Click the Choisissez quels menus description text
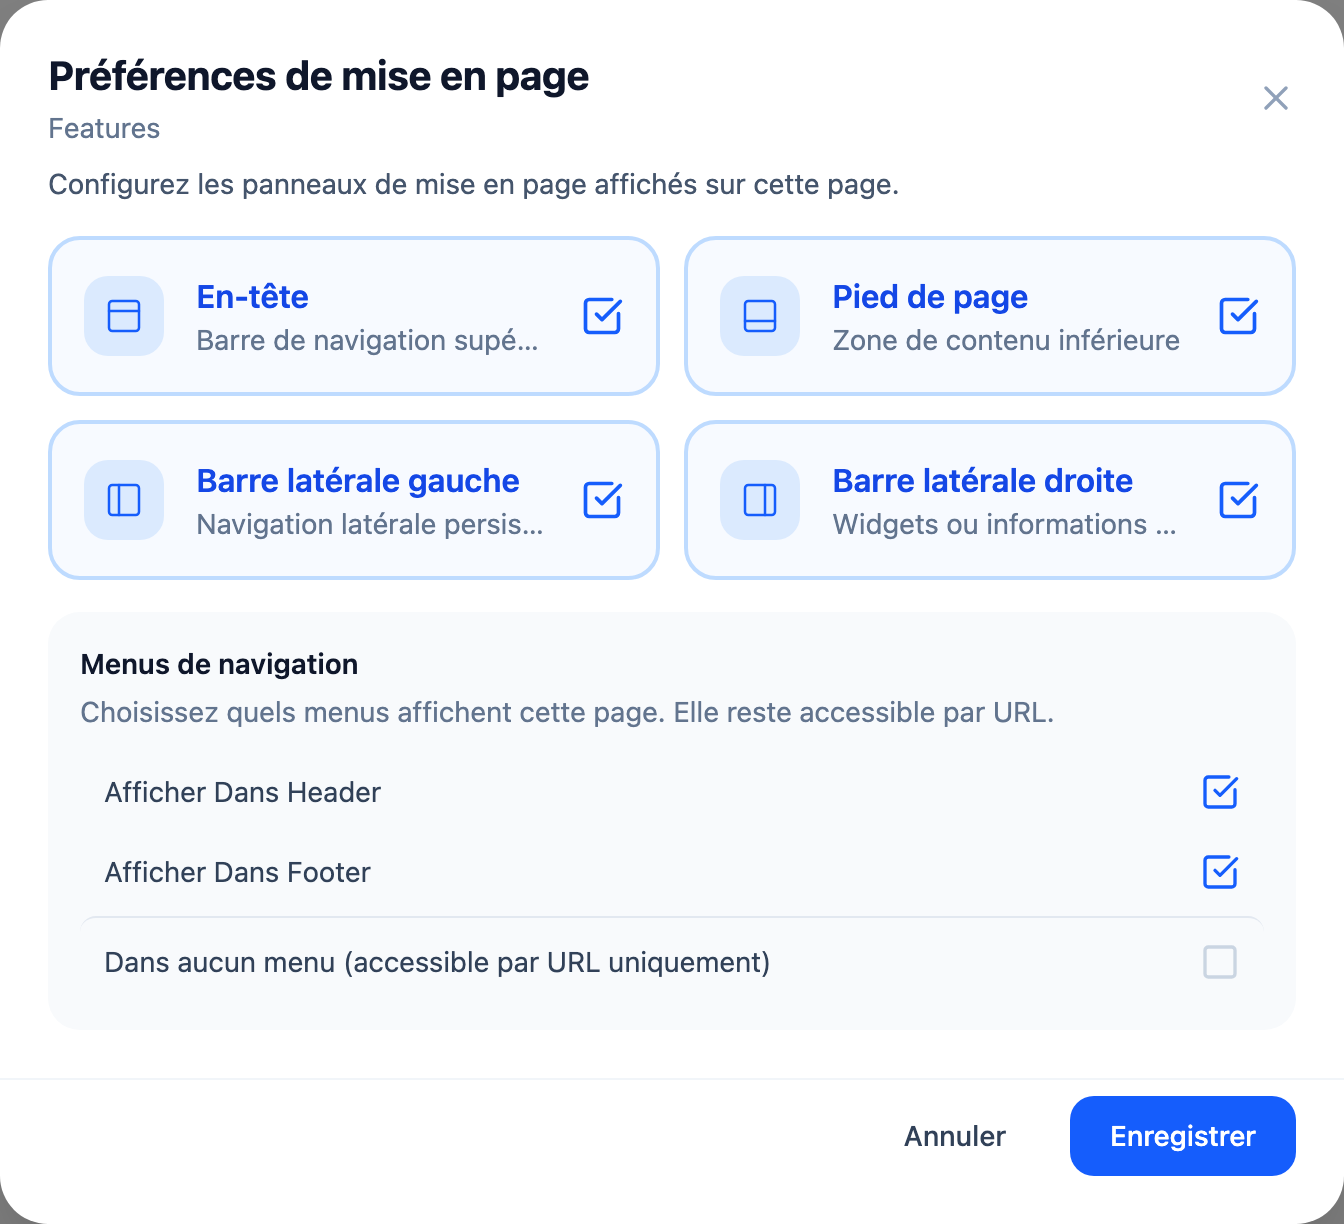The image size is (1344, 1224). point(568,713)
